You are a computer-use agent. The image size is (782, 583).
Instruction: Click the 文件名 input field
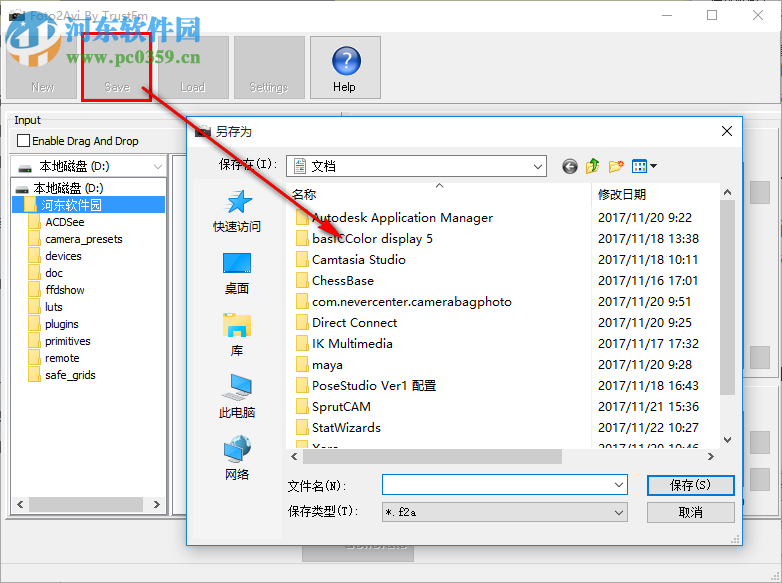(497, 485)
